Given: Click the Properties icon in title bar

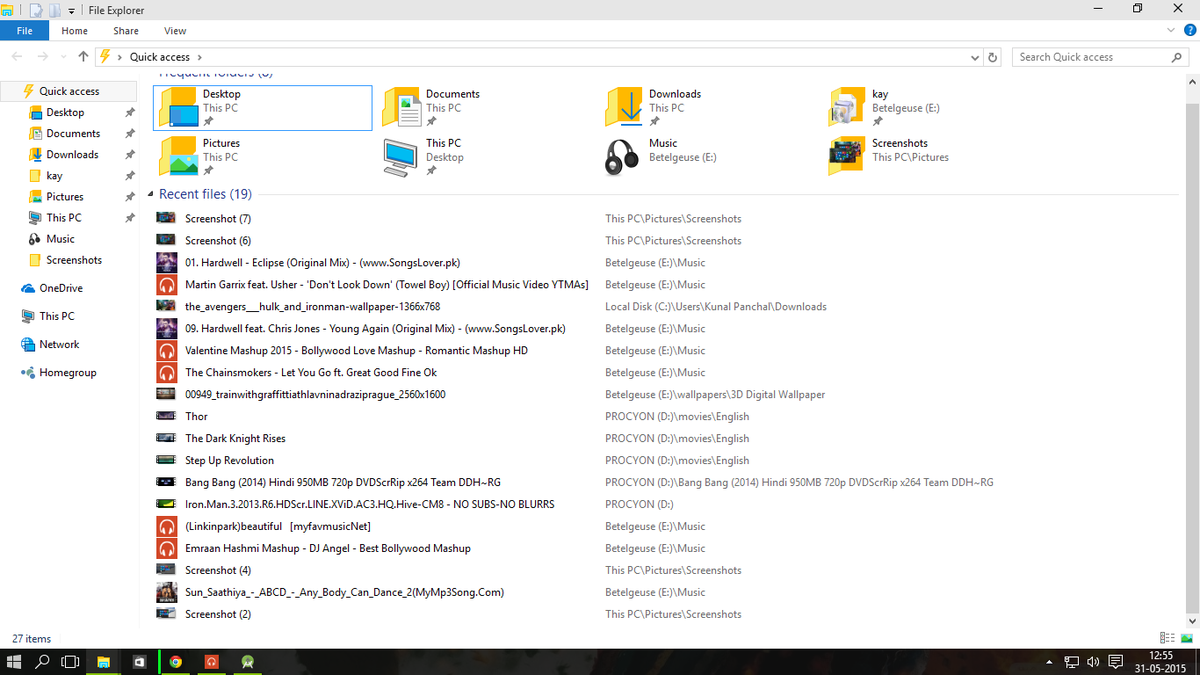Looking at the screenshot, I should 36,10.
